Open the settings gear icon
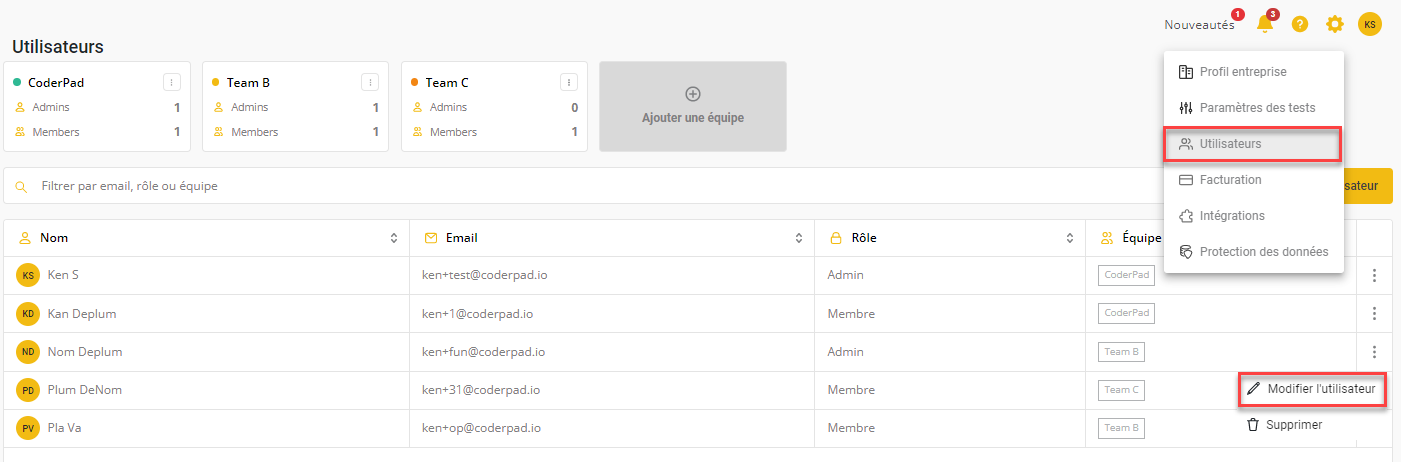 click(x=1335, y=24)
